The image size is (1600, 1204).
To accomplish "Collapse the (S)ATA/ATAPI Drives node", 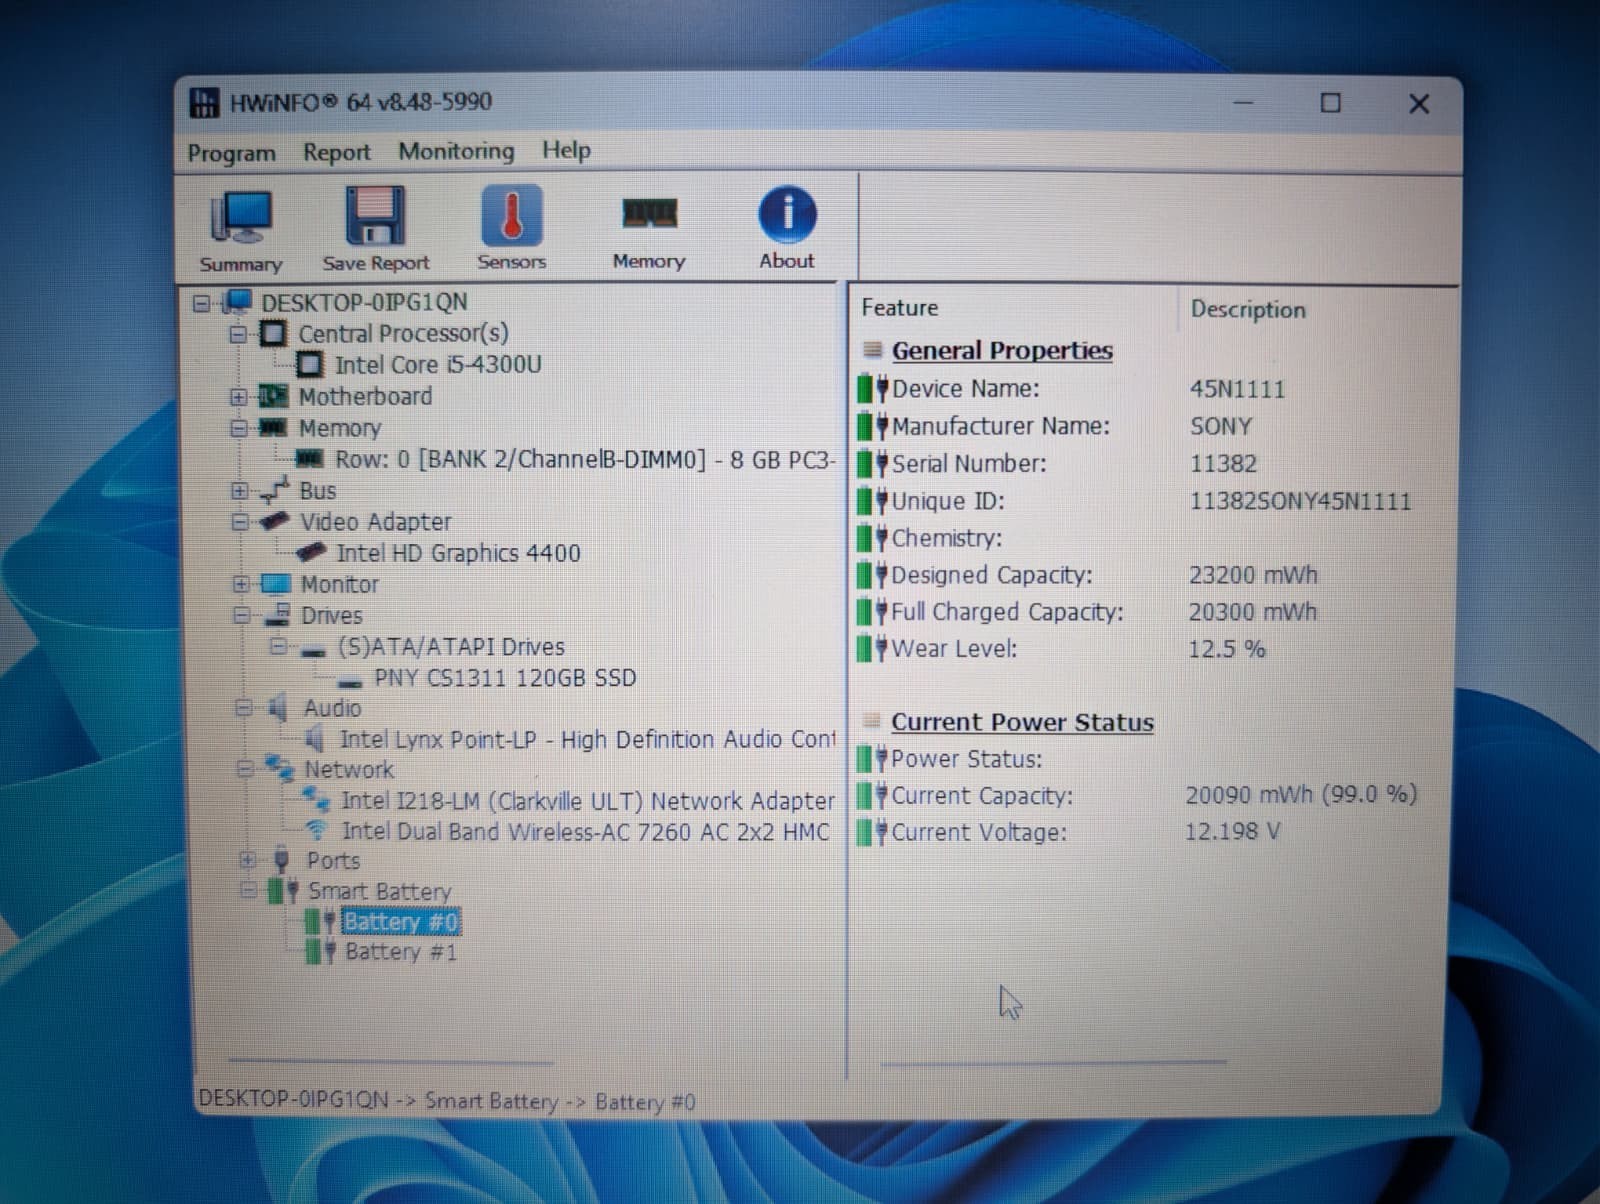I will coord(278,647).
